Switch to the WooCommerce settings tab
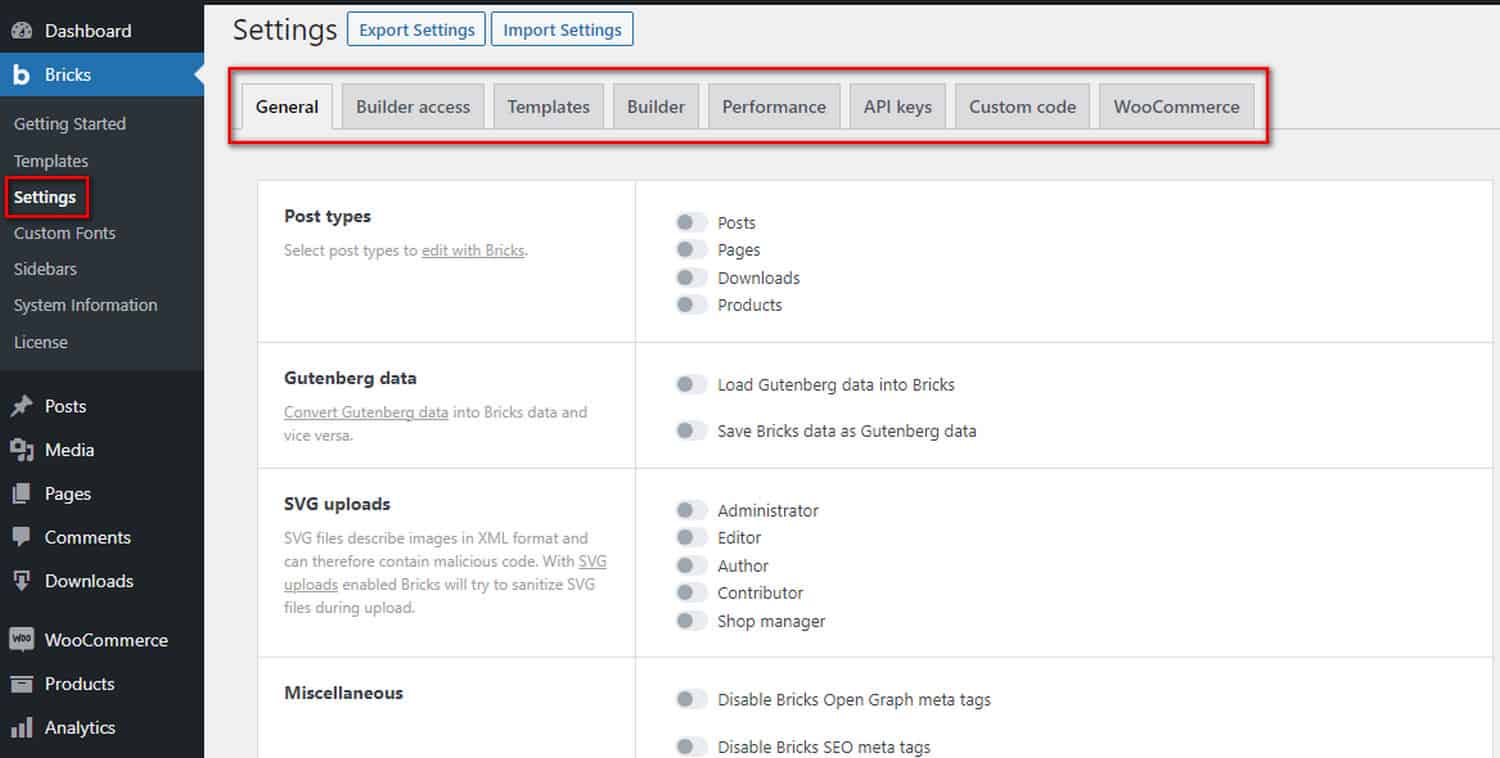The image size is (1500, 758). (1176, 107)
